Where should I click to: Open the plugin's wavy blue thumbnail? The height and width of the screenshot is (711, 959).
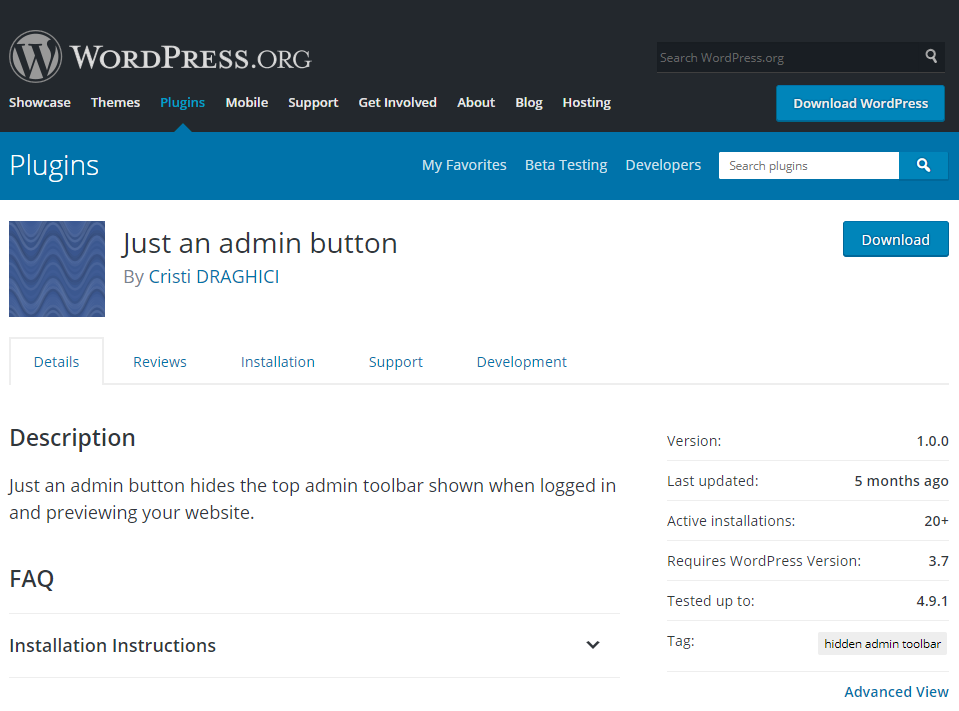point(57,269)
